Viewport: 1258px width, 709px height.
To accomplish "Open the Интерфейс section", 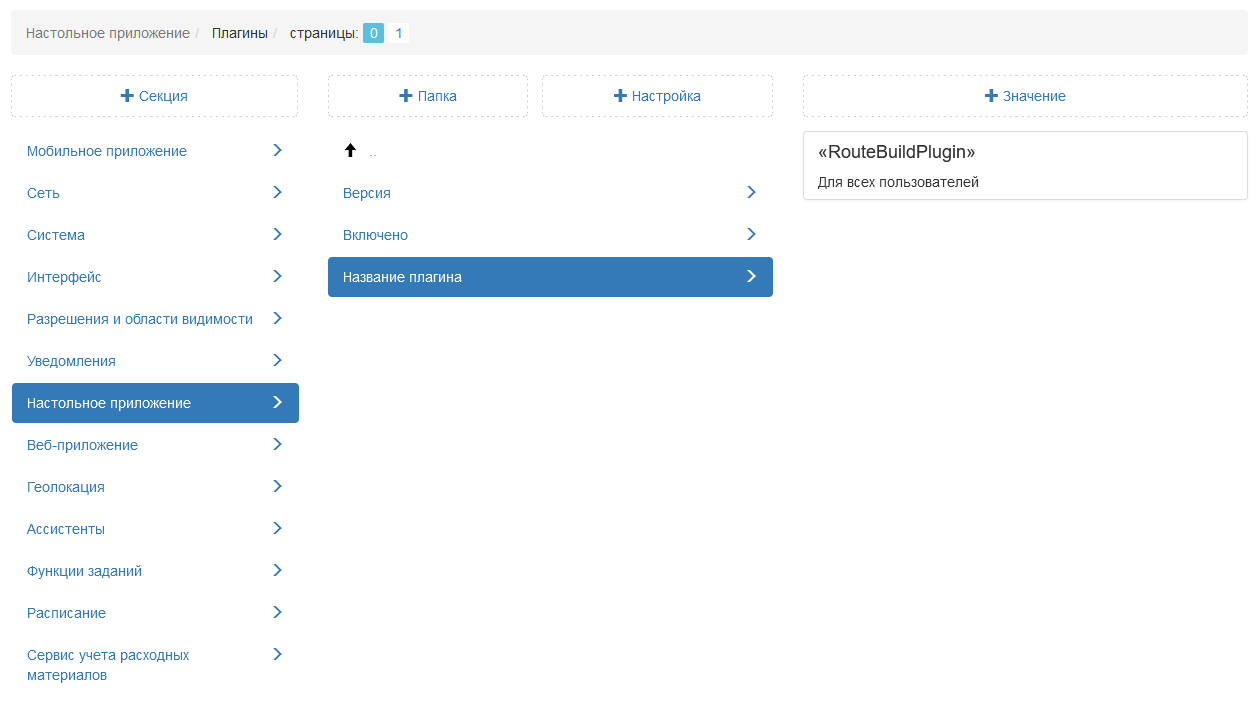I will [64, 277].
